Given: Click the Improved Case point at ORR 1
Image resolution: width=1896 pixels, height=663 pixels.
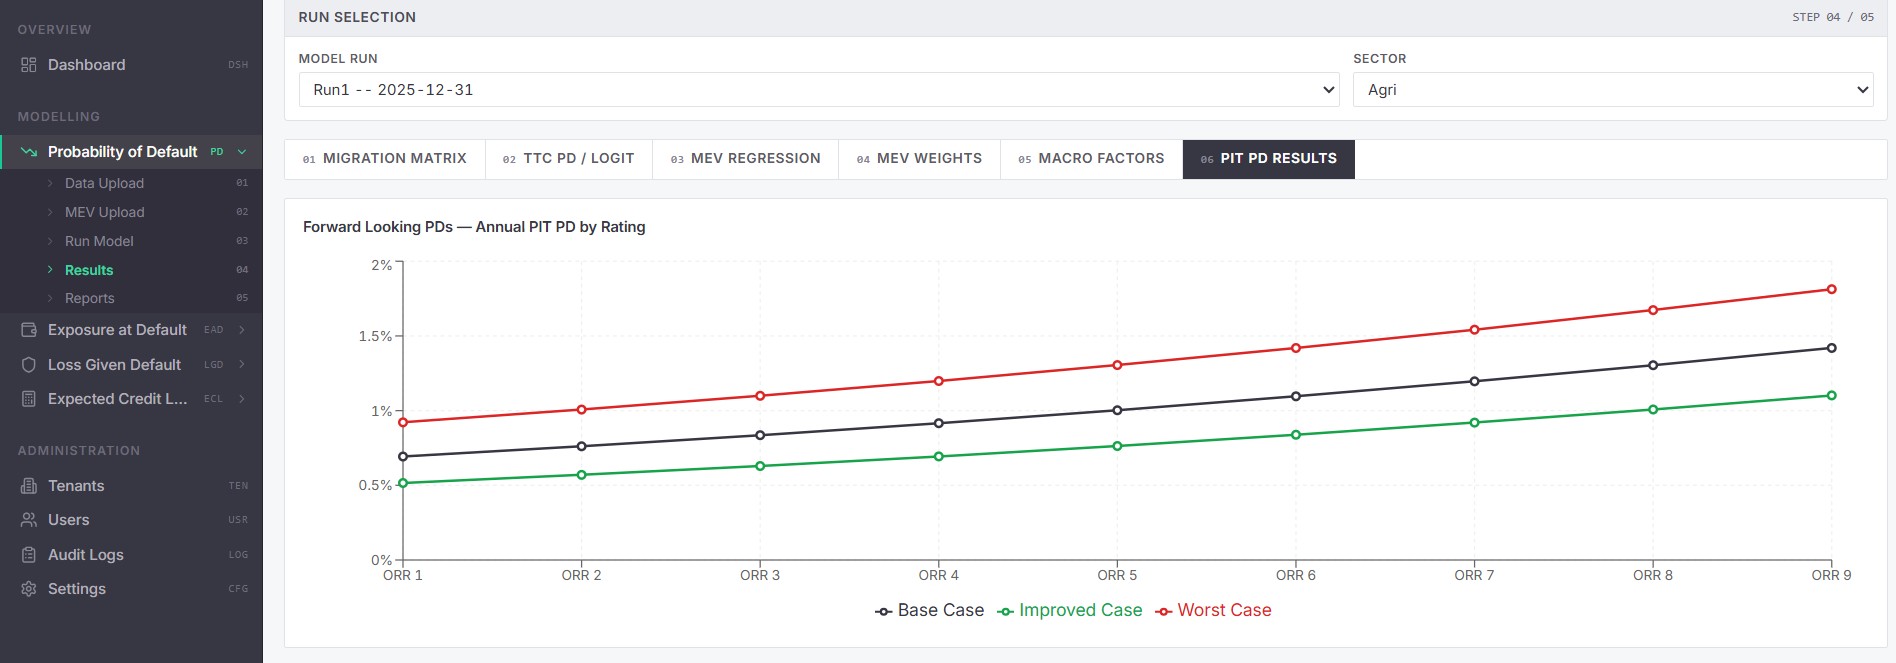Looking at the screenshot, I should click(x=403, y=483).
